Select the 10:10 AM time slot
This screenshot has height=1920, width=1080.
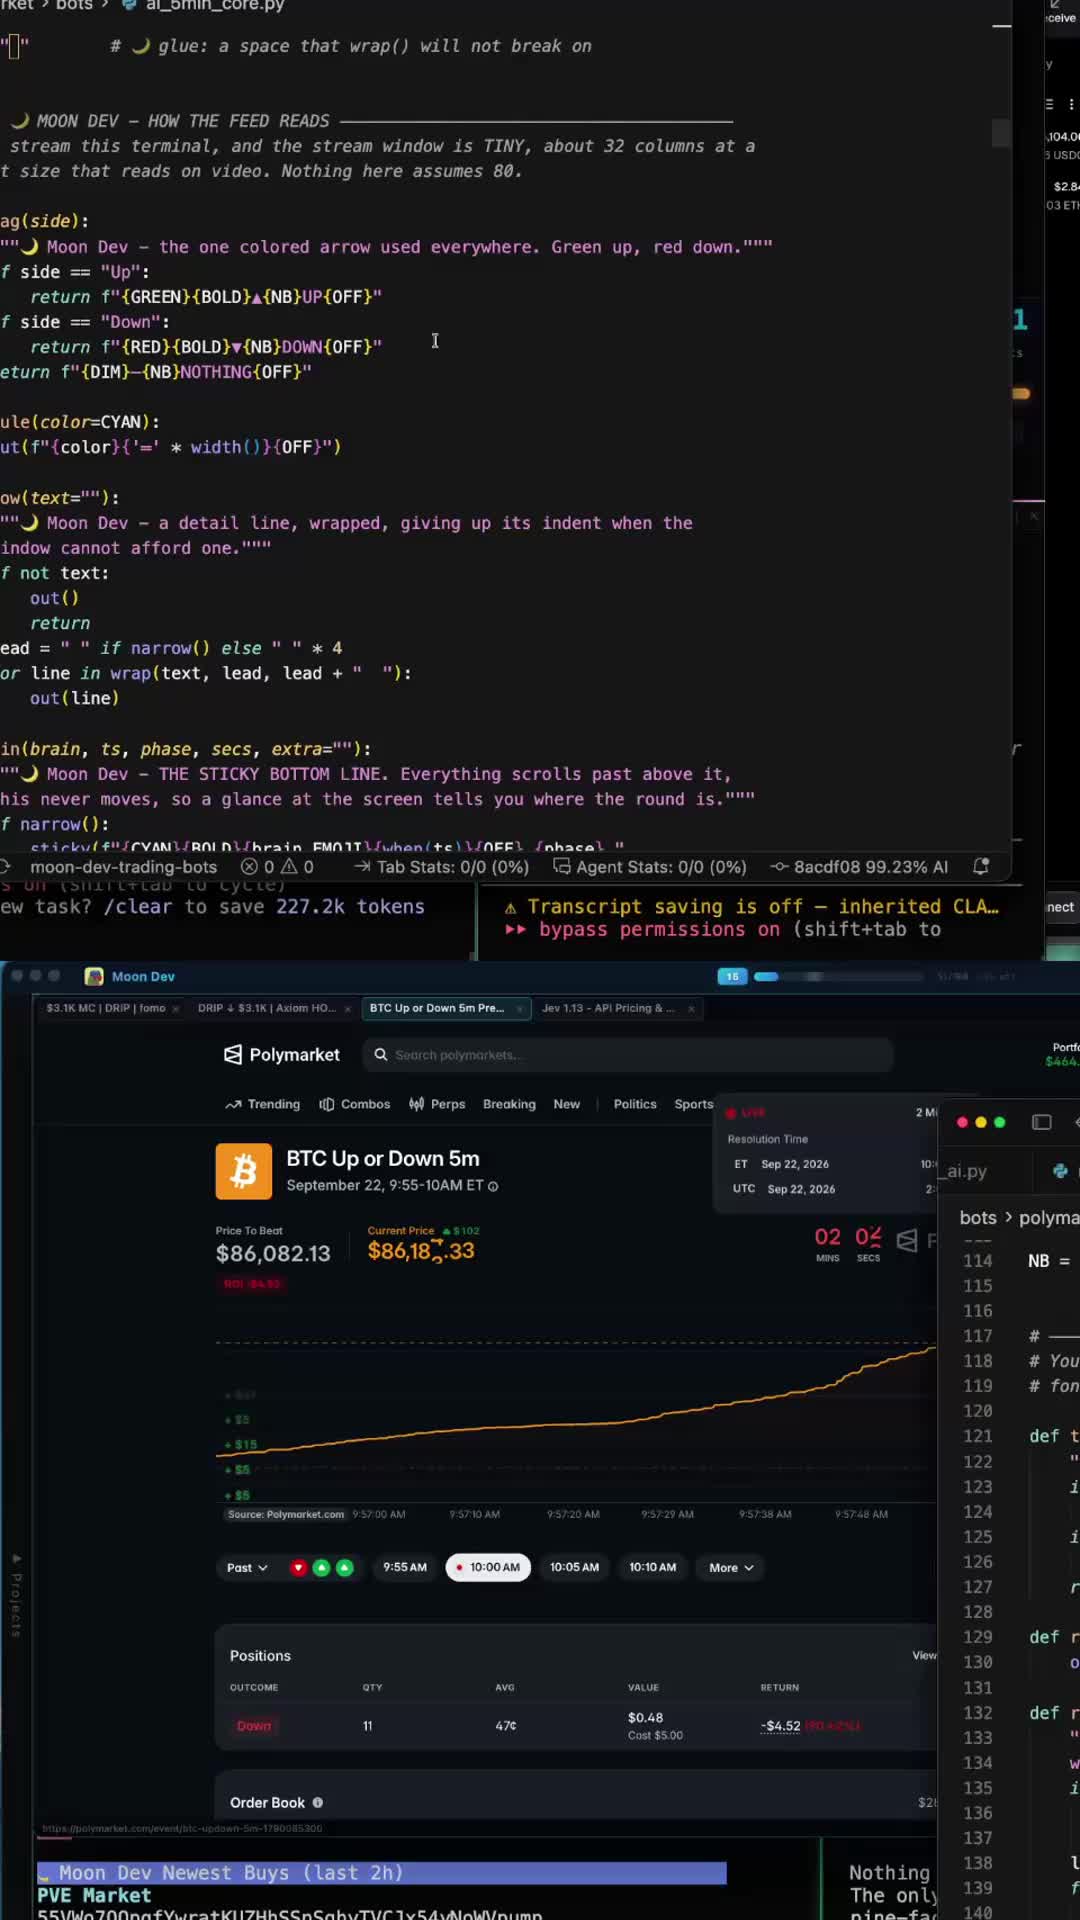[653, 1568]
